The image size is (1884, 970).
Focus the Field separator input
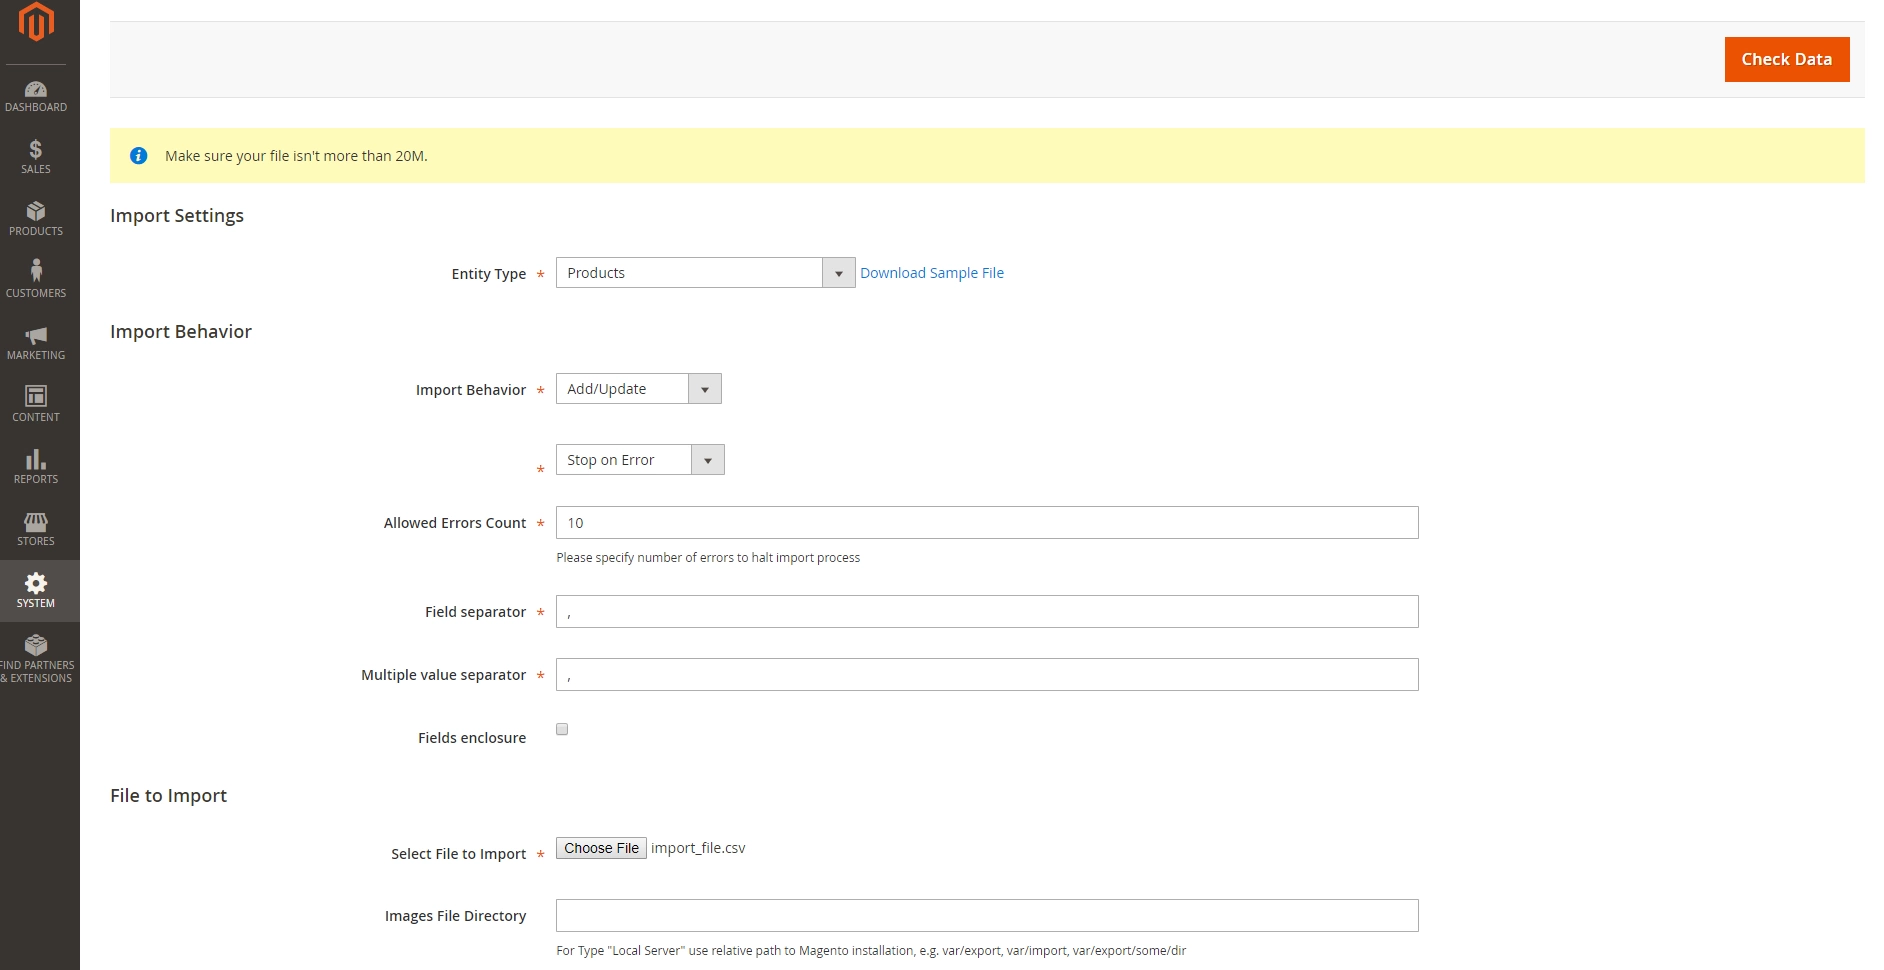click(x=987, y=612)
